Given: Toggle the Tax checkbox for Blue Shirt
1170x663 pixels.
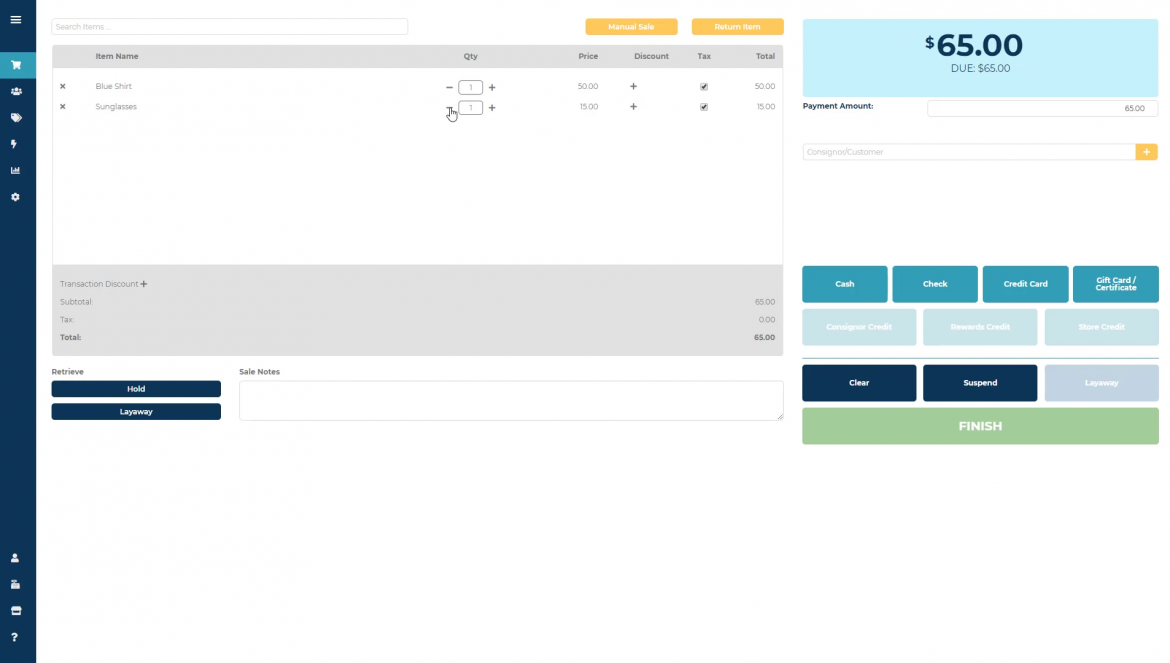Looking at the screenshot, I should coord(703,86).
